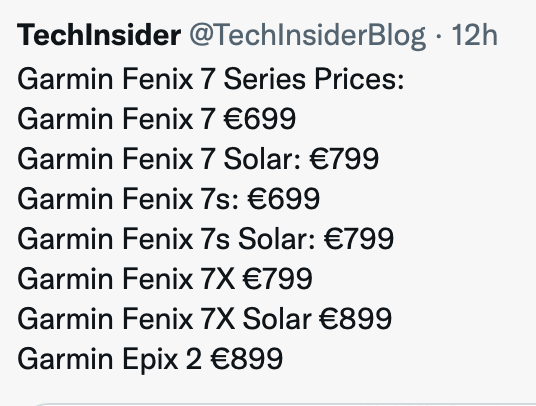Select the €799 price for Fenix 7s Solar
This screenshot has width=536, height=406.
coord(359,239)
